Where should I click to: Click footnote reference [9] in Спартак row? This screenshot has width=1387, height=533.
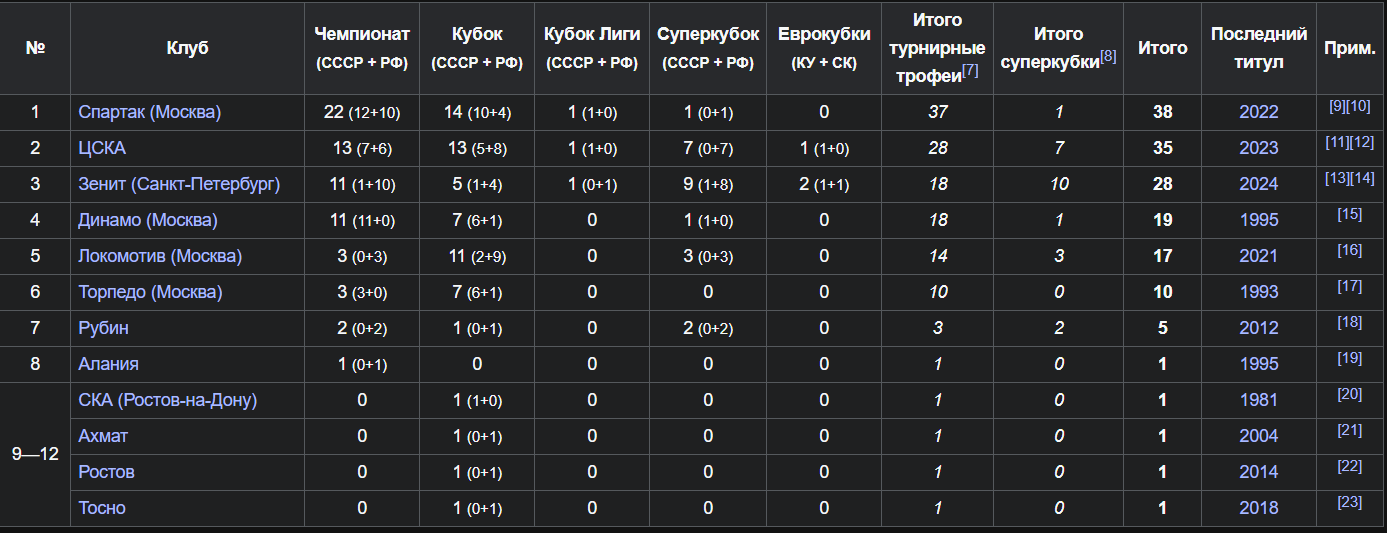click(1337, 106)
